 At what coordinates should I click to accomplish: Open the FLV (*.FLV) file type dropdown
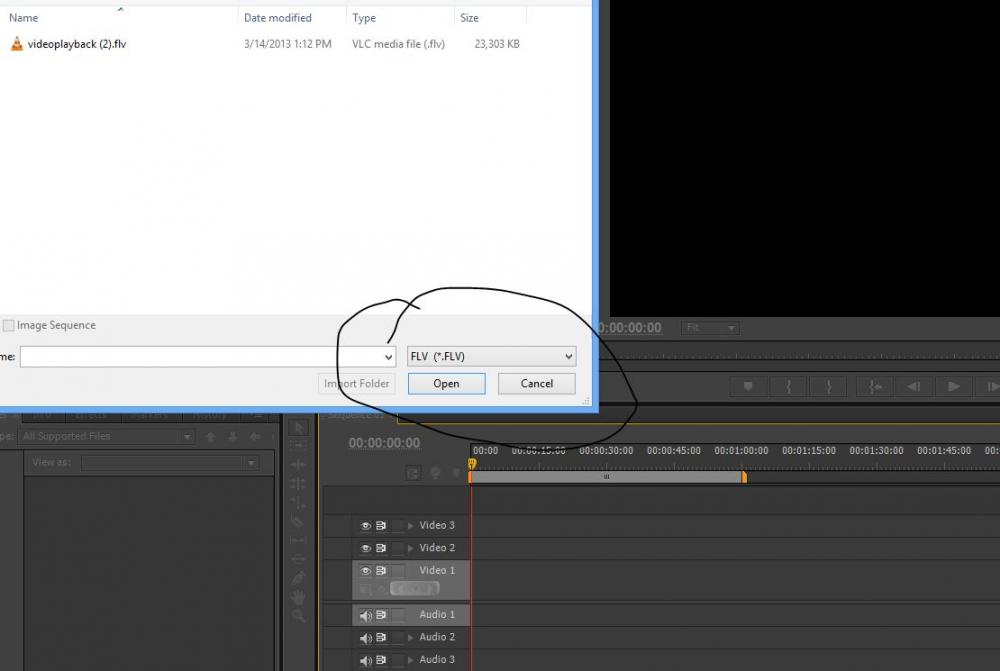pyautogui.click(x=492, y=356)
